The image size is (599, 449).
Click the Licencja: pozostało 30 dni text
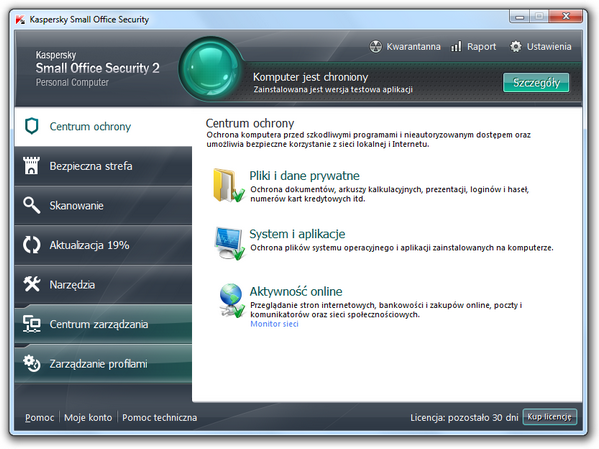464,418
